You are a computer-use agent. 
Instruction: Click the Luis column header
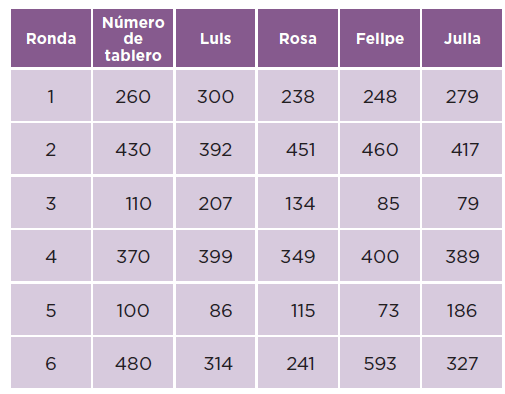(x=215, y=38)
